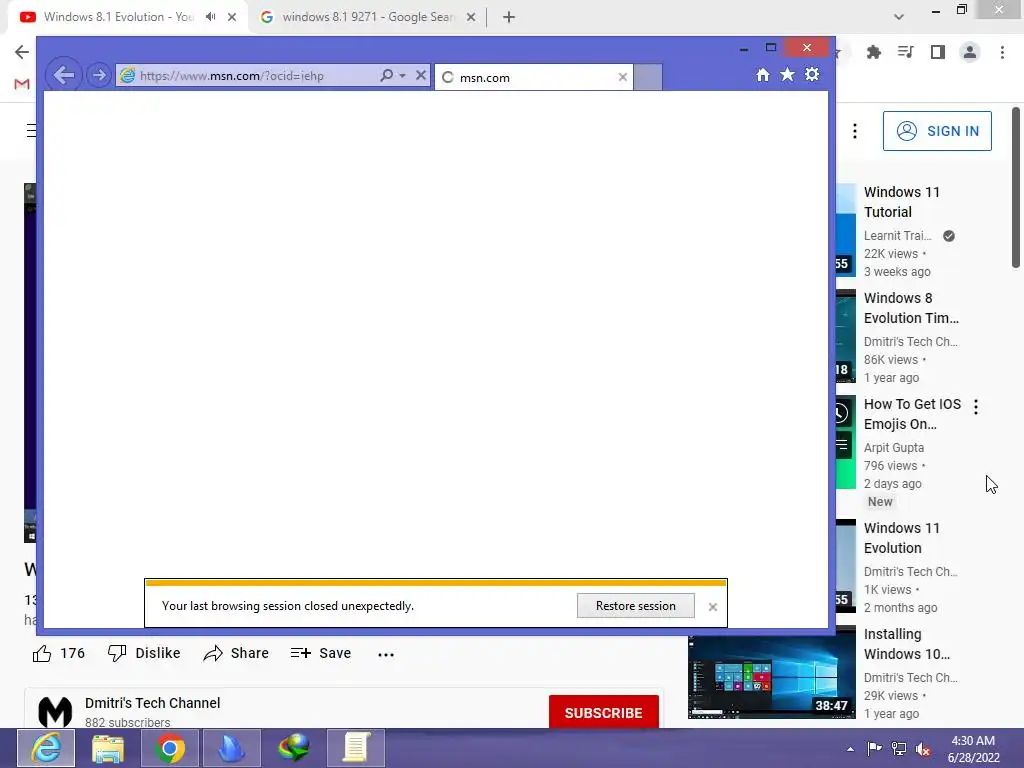The height and width of the screenshot is (768, 1024).
Task: Subscribe to Dmitri's Tech Channel
Action: click(x=603, y=712)
